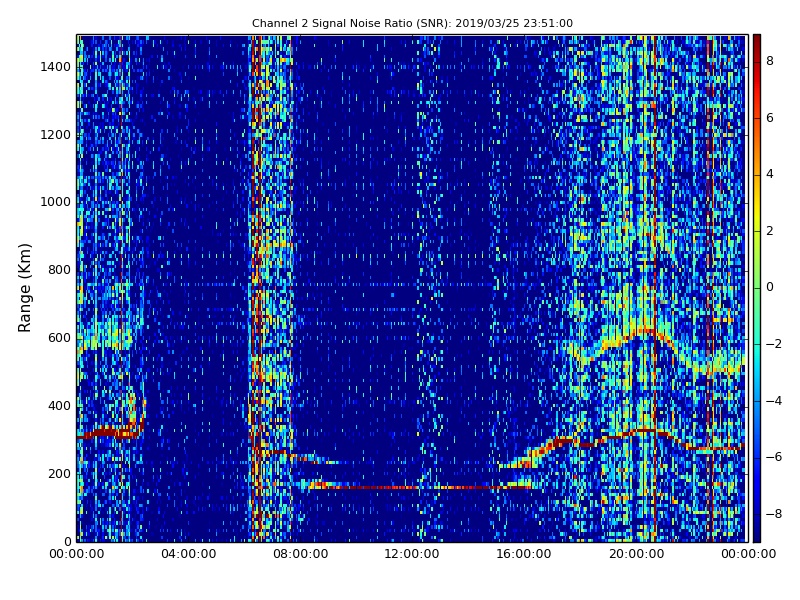Click the Range (Km) y-axis label
The width and height of the screenshot is (800, 600).
[24, 288]
